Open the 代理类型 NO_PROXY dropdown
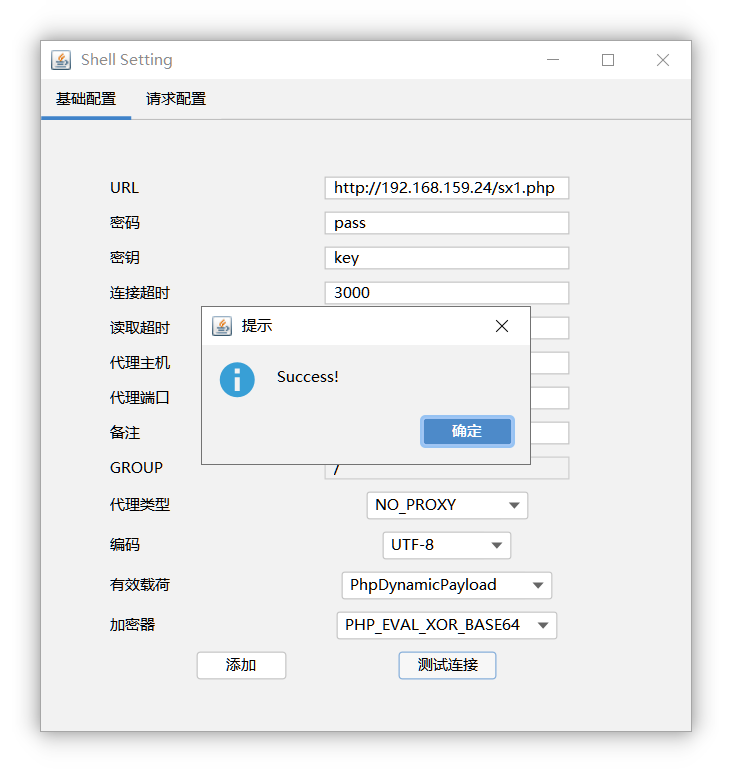732x772 pixels. [x=447, y=505]
